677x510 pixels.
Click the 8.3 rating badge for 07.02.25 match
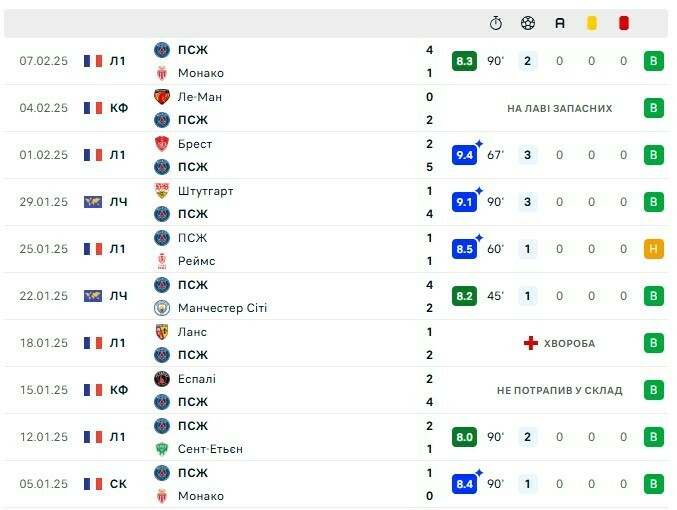pyautogui.click(x=464, y=61)
